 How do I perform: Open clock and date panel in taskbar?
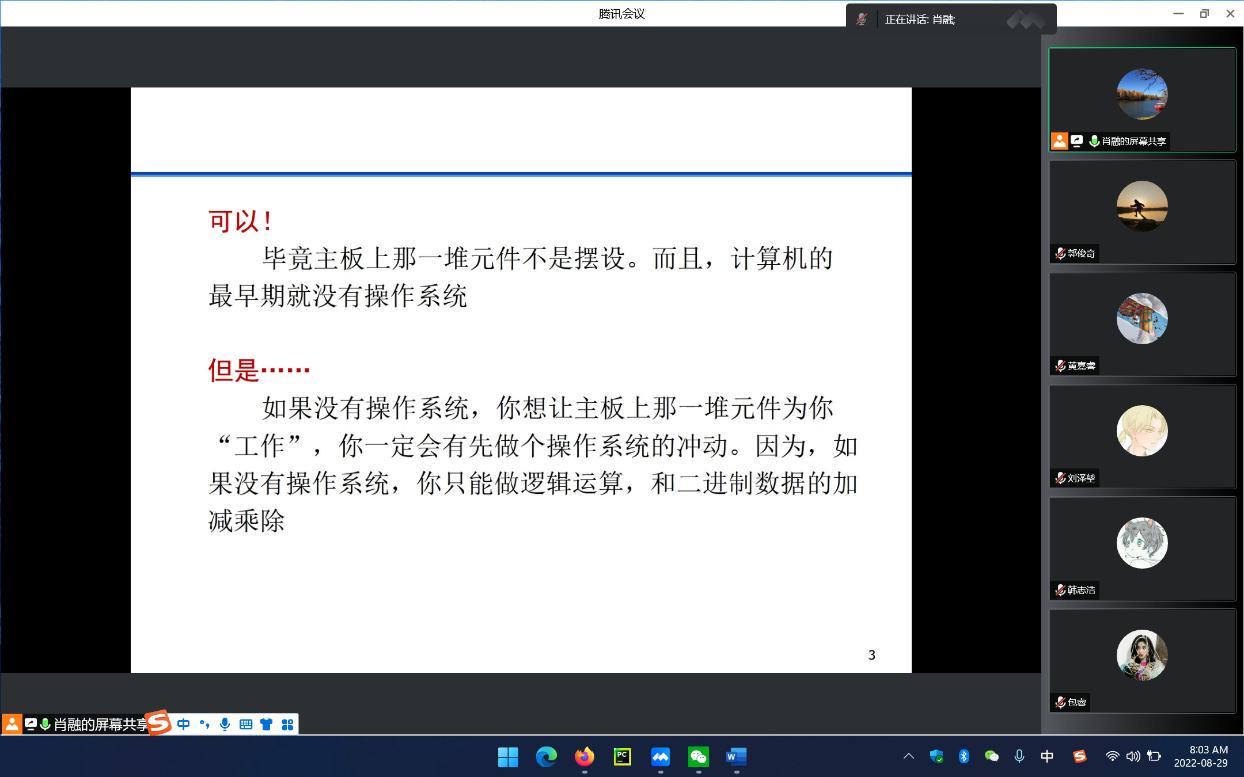point(1208,756)
